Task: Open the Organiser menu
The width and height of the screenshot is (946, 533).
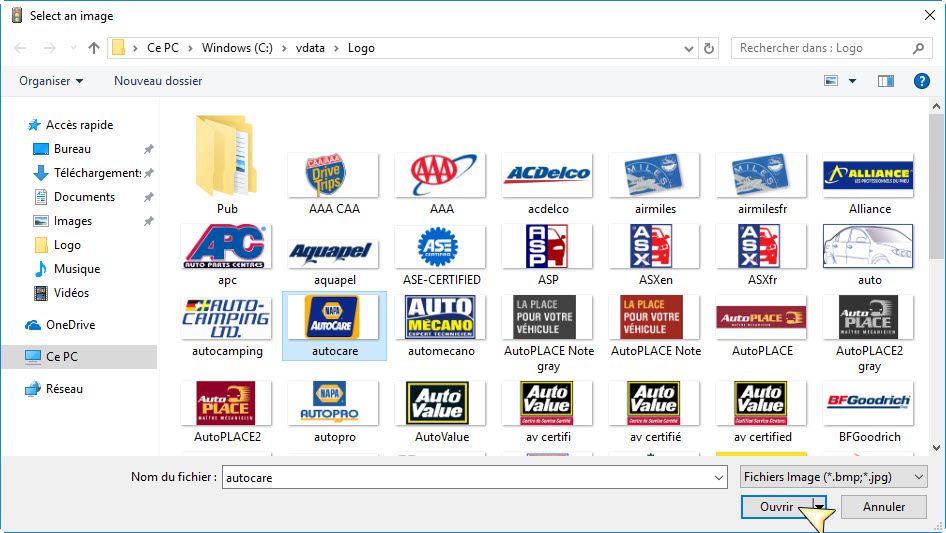Action: click(x=51, y=81)
